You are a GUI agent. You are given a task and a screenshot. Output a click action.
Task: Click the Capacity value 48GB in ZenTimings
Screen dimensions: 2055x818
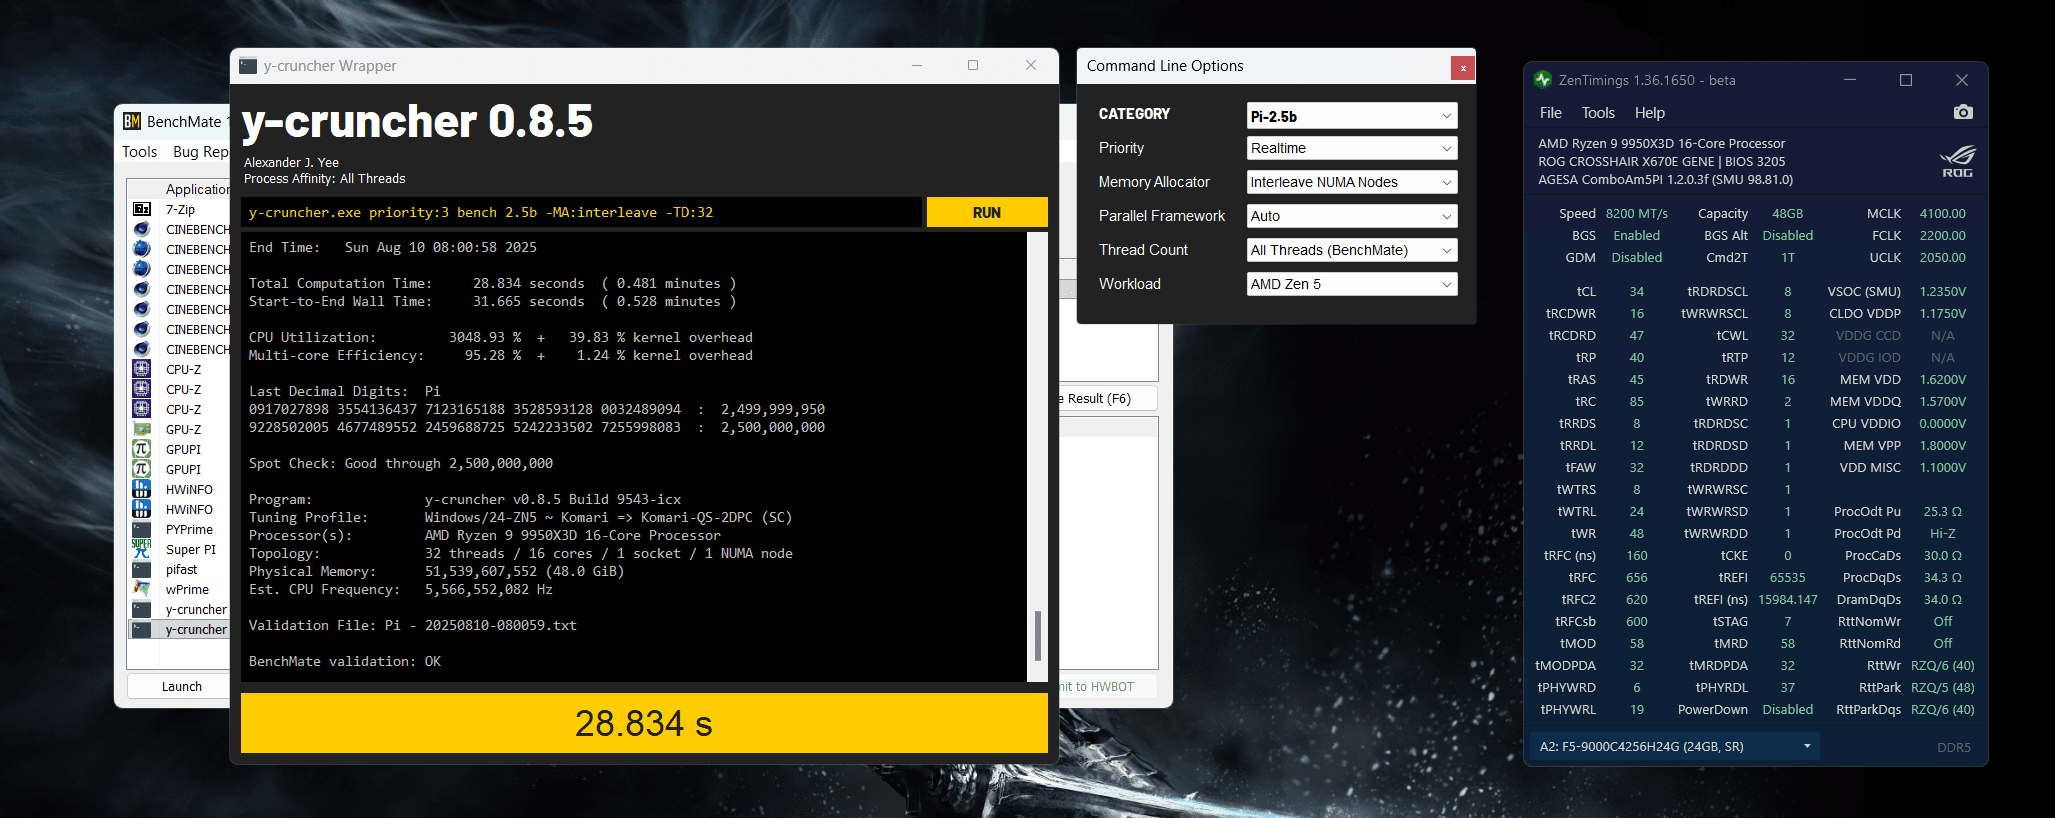pyautogui.click(x=1787, y=213)
